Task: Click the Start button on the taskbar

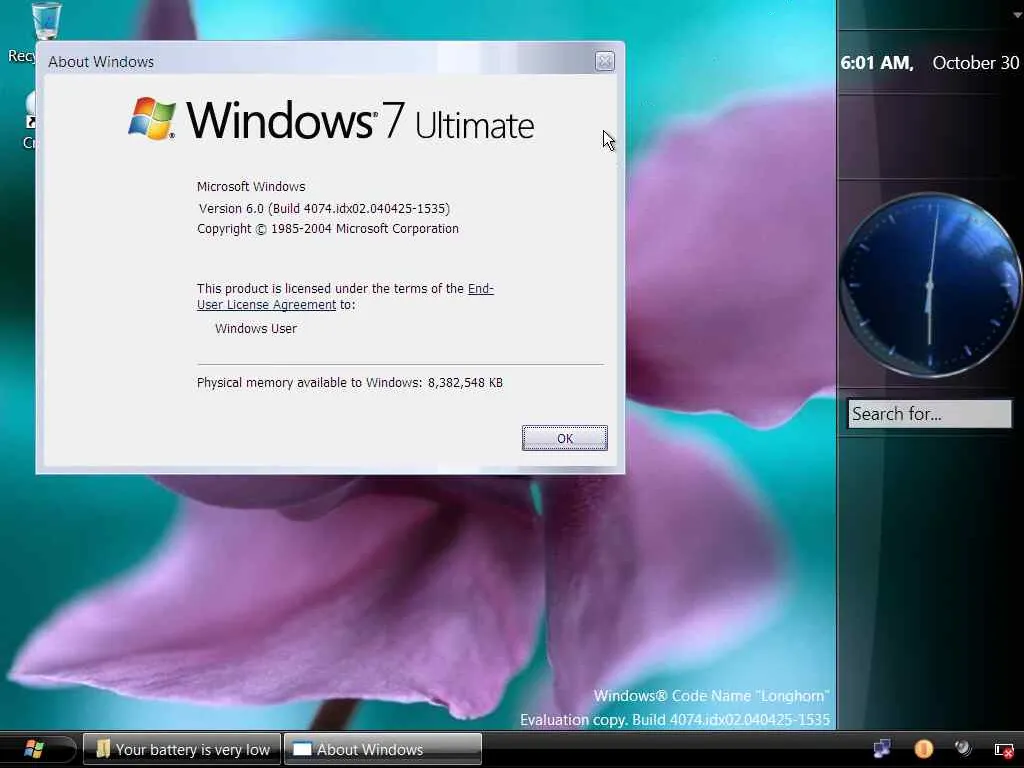Action: [35, 749]
